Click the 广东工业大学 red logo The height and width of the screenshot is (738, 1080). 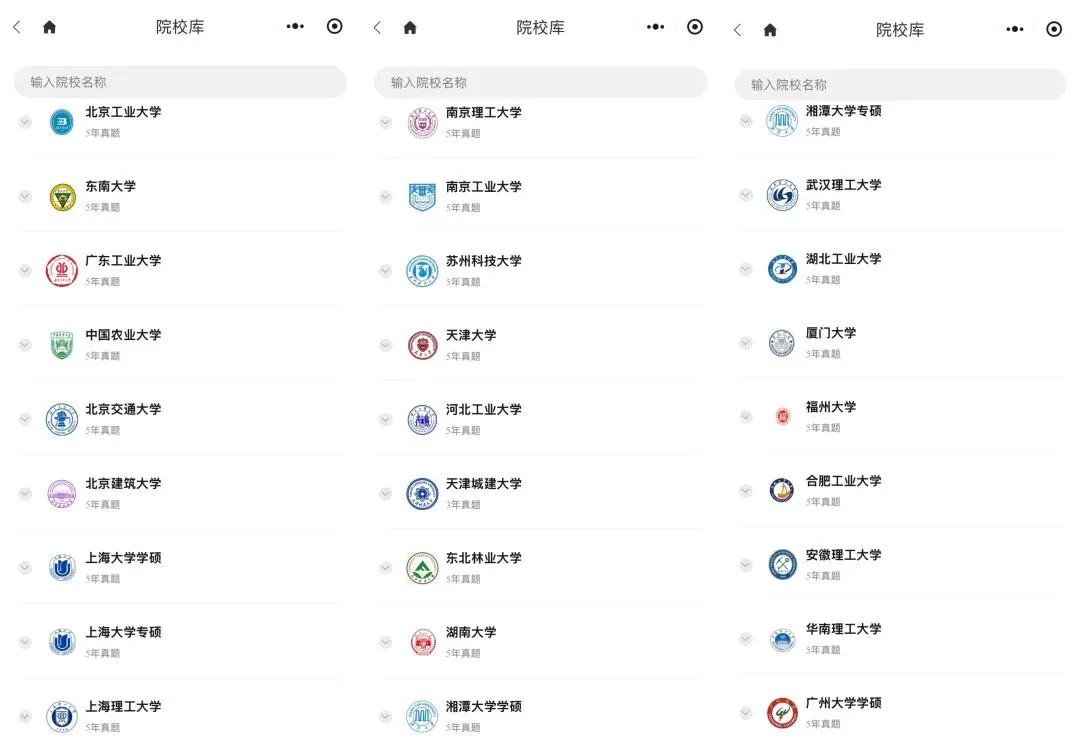tap(61, 271)
